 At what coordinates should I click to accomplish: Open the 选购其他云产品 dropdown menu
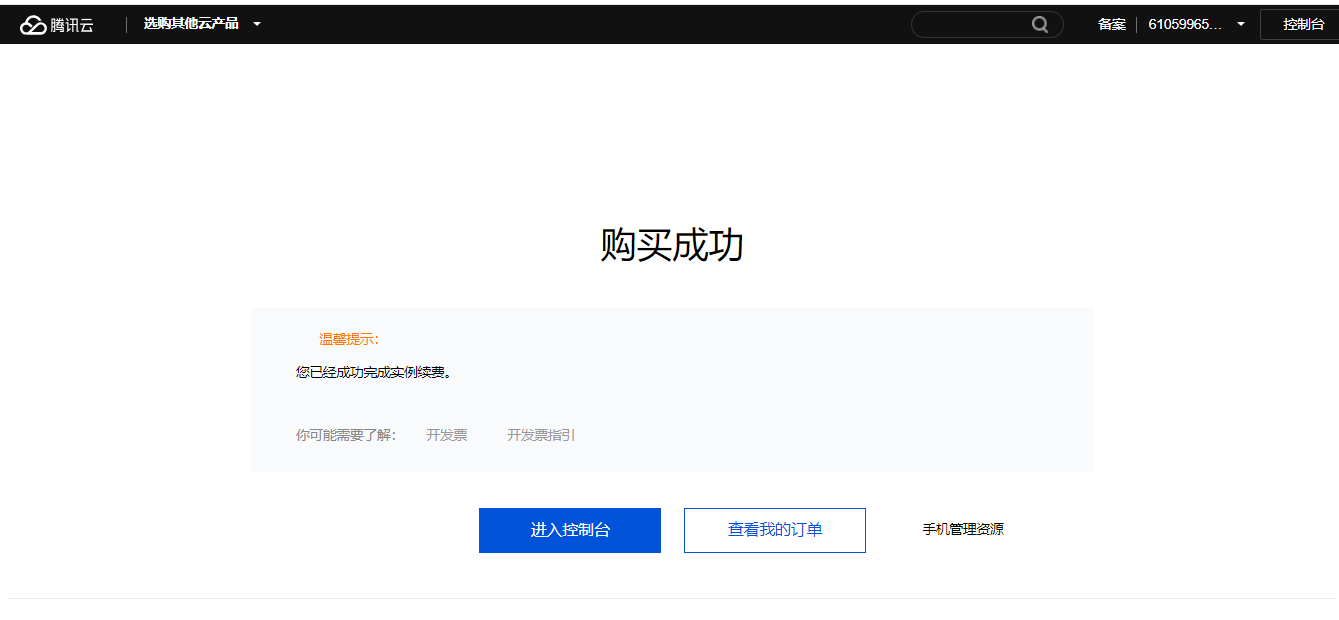202,24
